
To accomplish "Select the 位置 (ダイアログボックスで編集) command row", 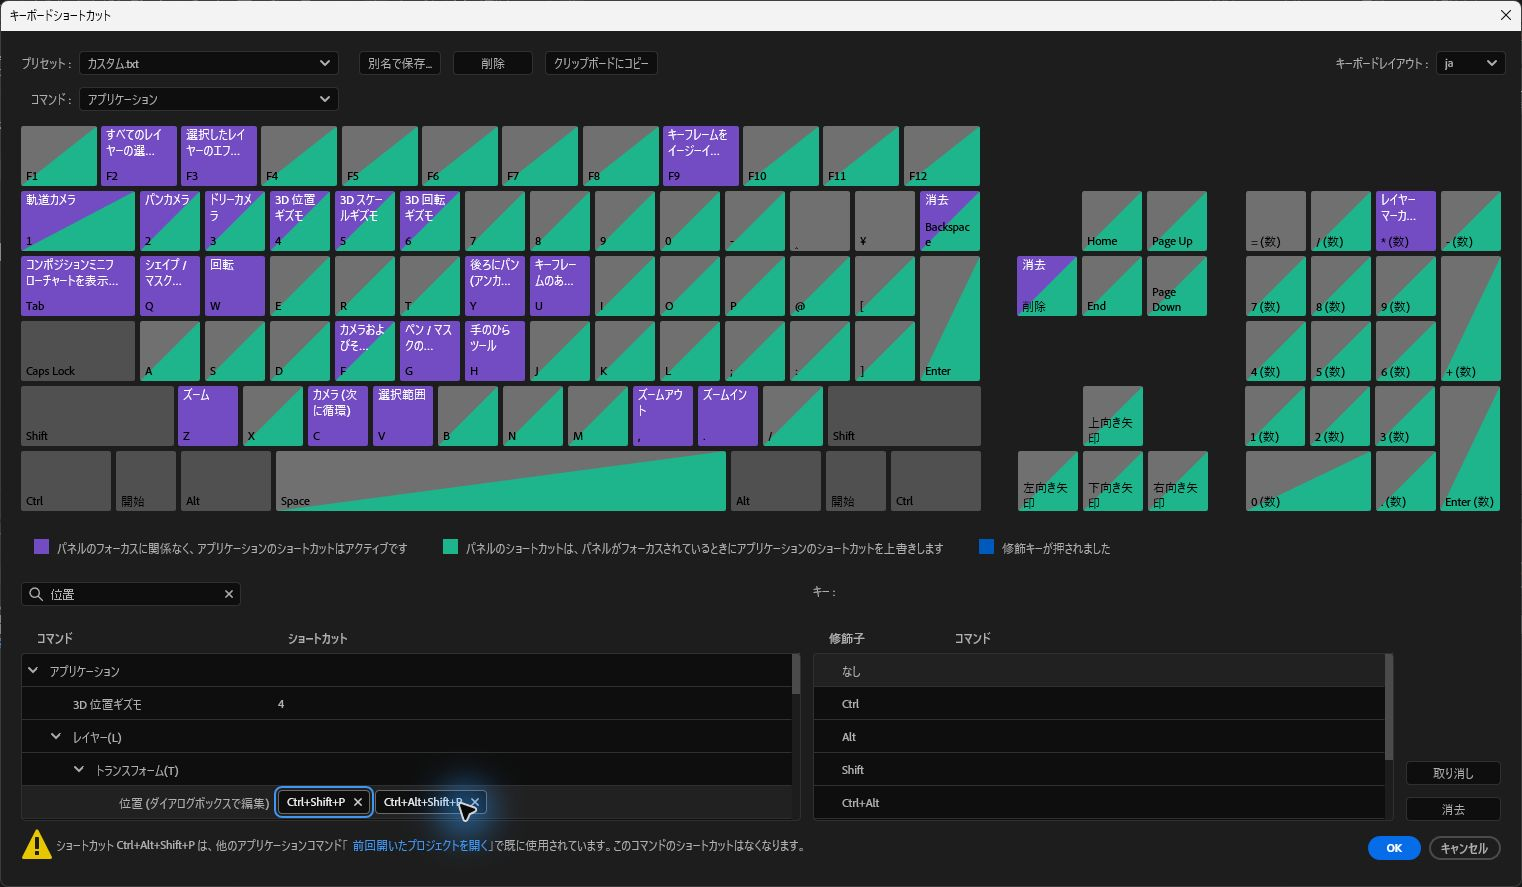I will [x=406, y=802].
